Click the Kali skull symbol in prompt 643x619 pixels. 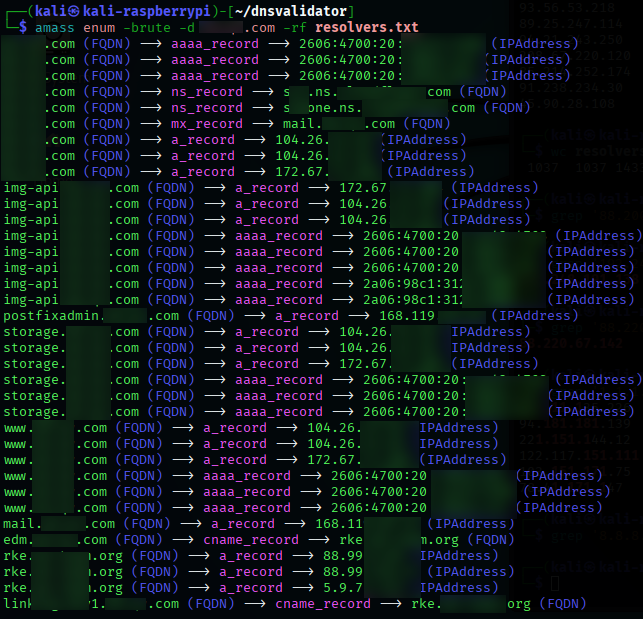pyautogui.click(x=74, y=12)
